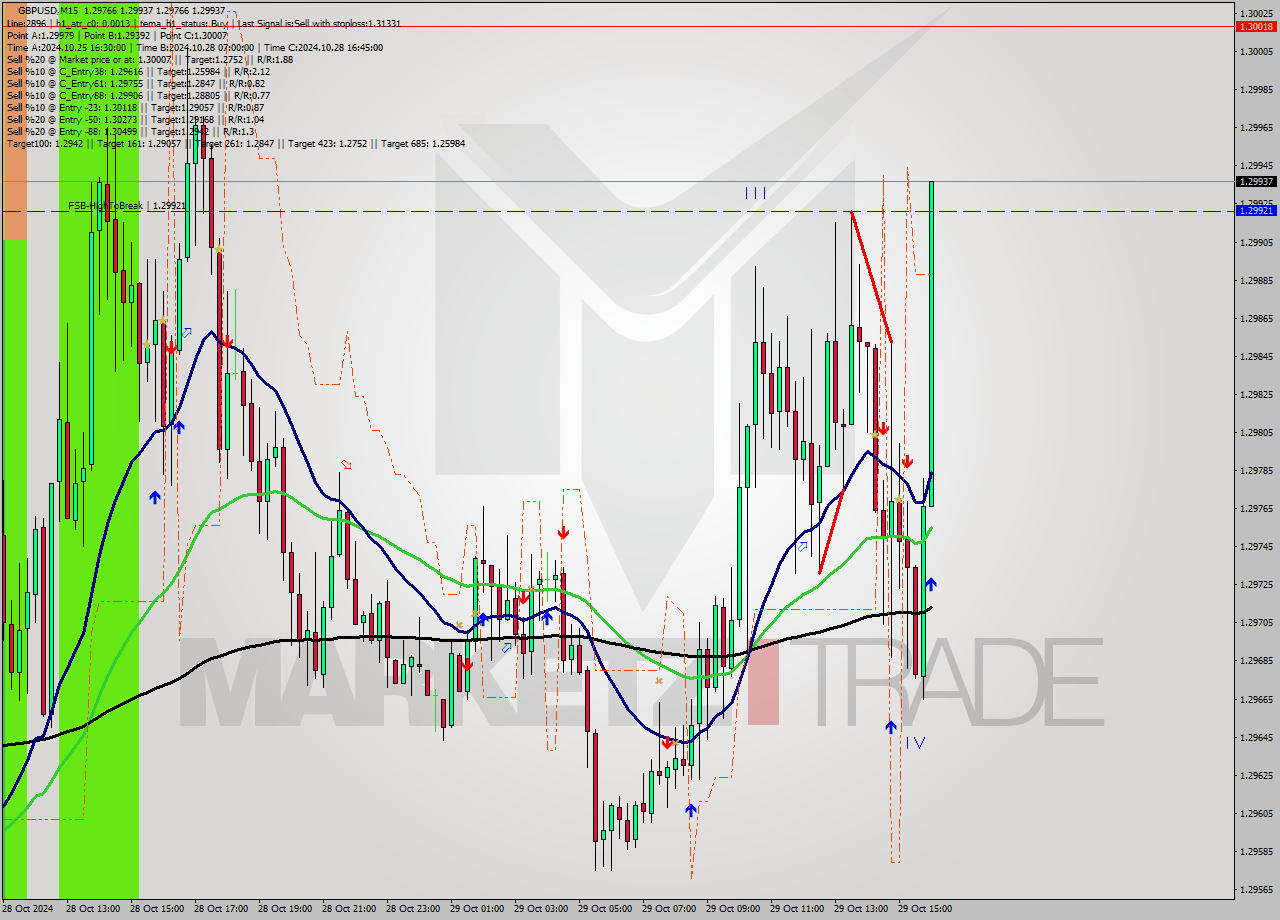Click the 'Target100: 1.2942' targets line

235,143
